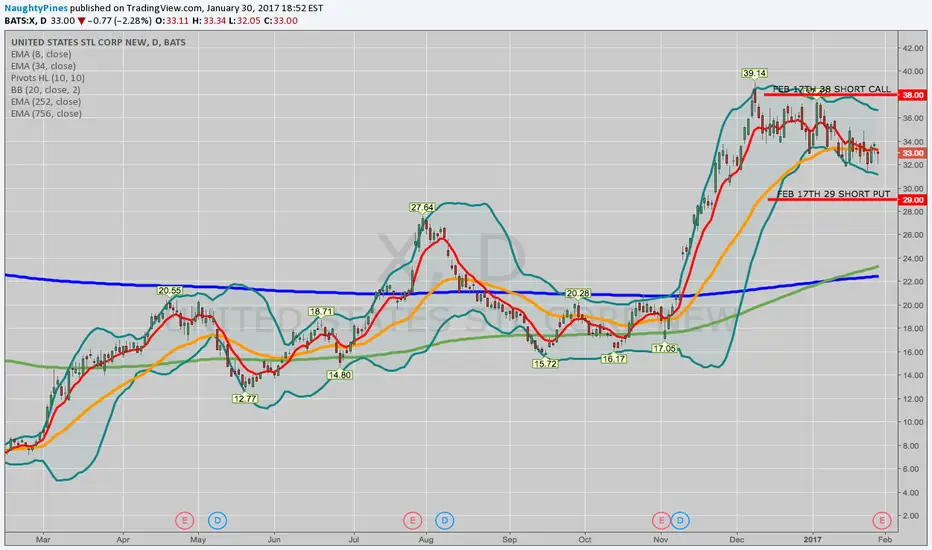
Task: Click the 18.71 pivot high label
Action: (321, 312)
